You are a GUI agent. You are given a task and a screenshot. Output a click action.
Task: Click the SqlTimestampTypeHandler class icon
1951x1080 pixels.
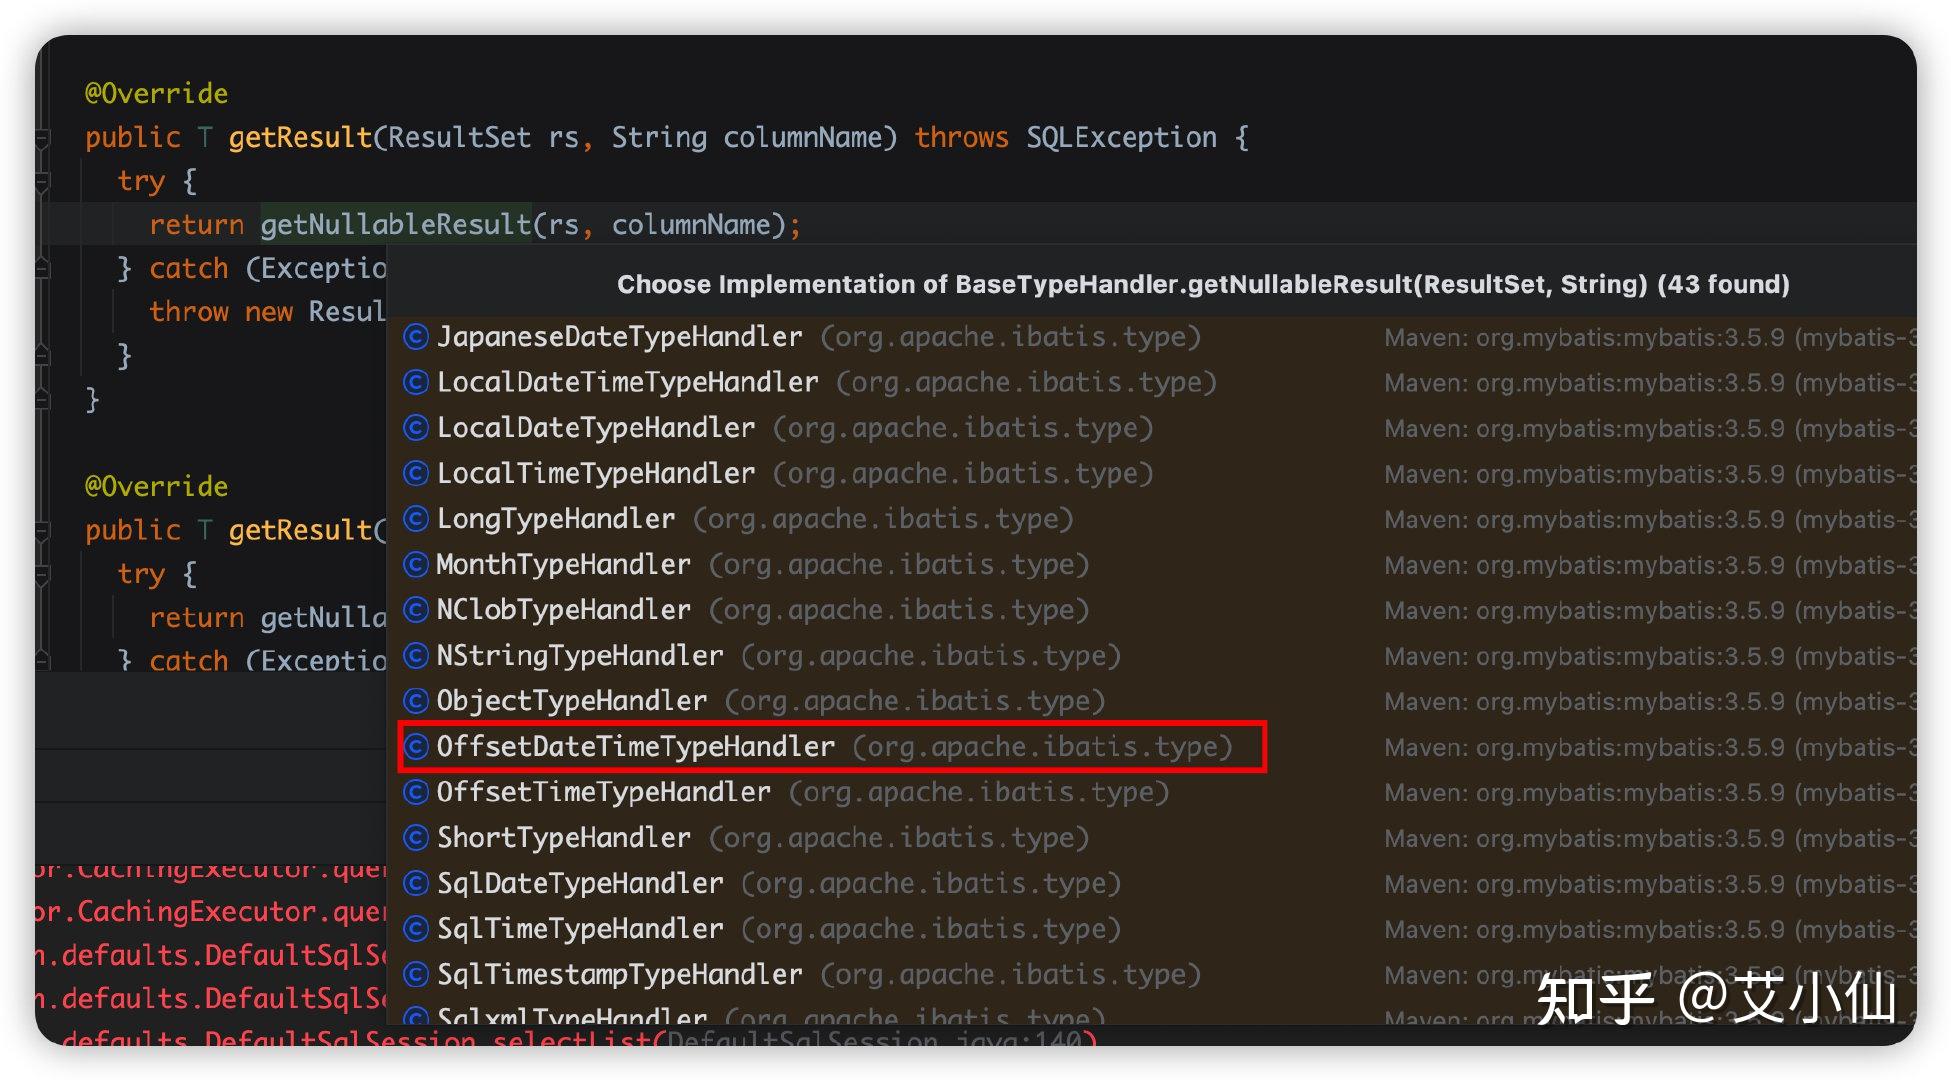point(416,974)
